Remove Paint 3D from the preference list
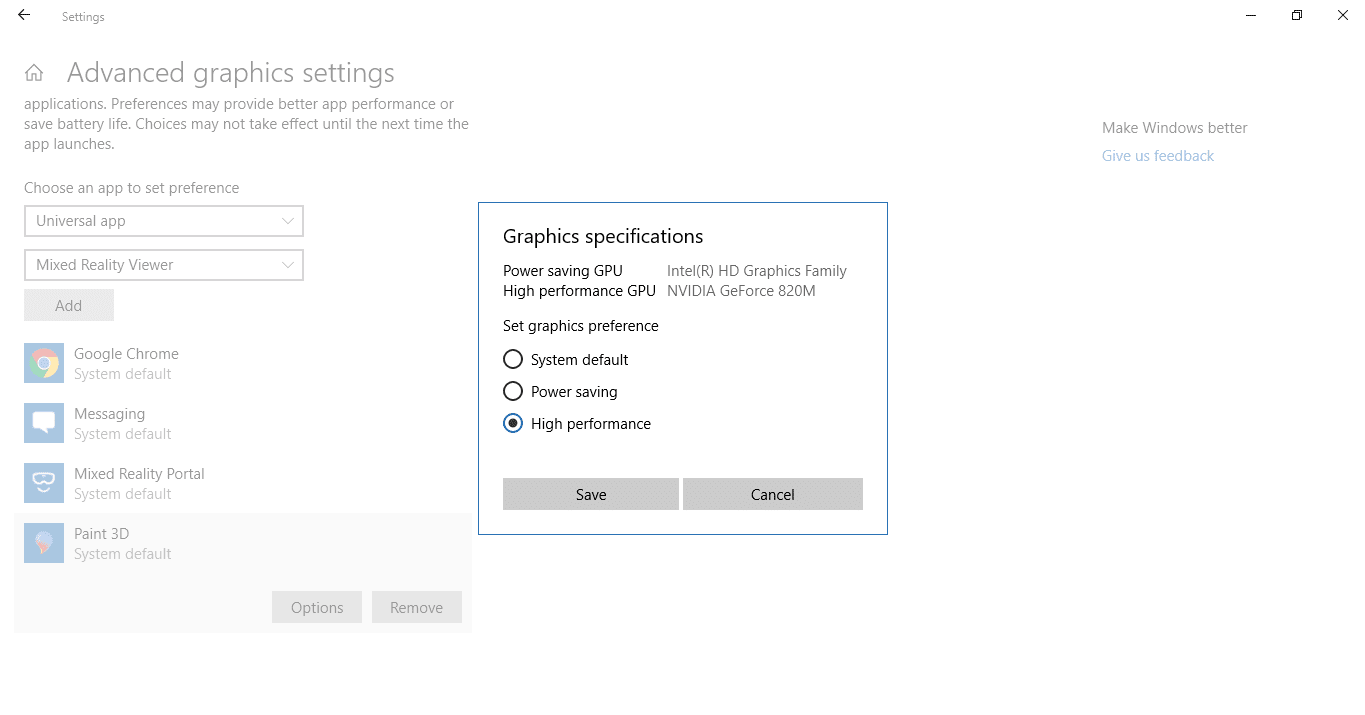This screenshot has height=715, width=1365. tap(417, 607)
